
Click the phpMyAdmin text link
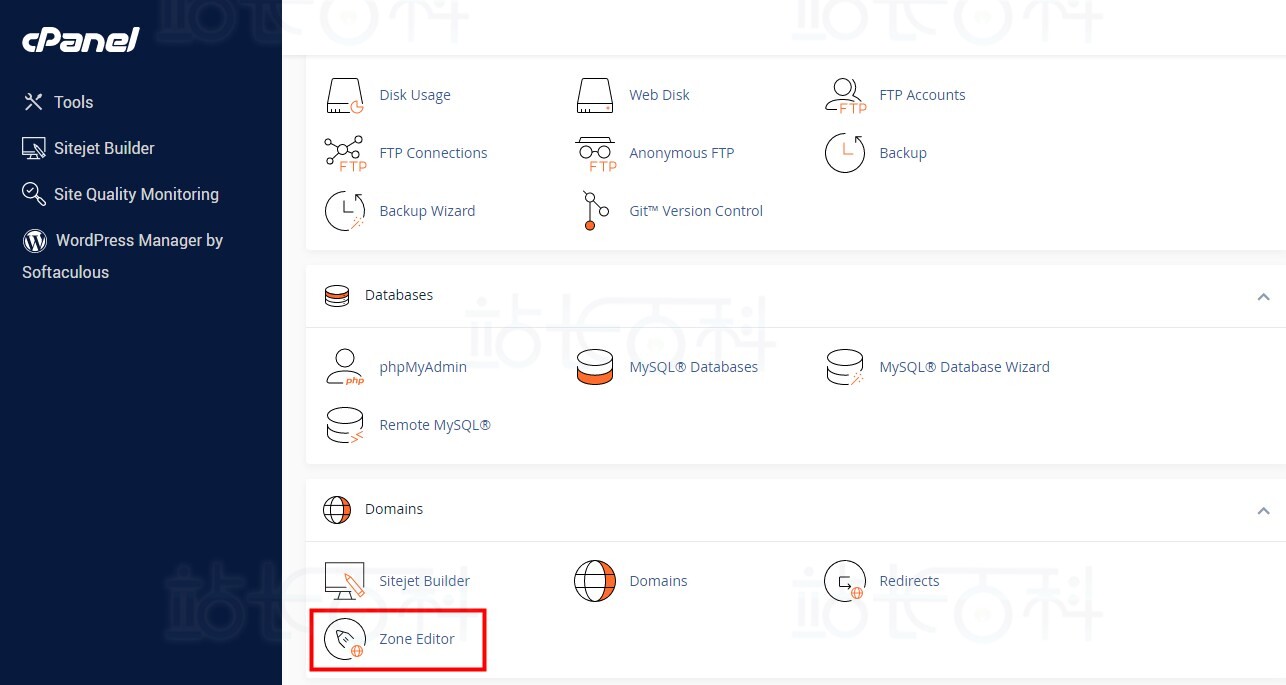coord(423,367)
